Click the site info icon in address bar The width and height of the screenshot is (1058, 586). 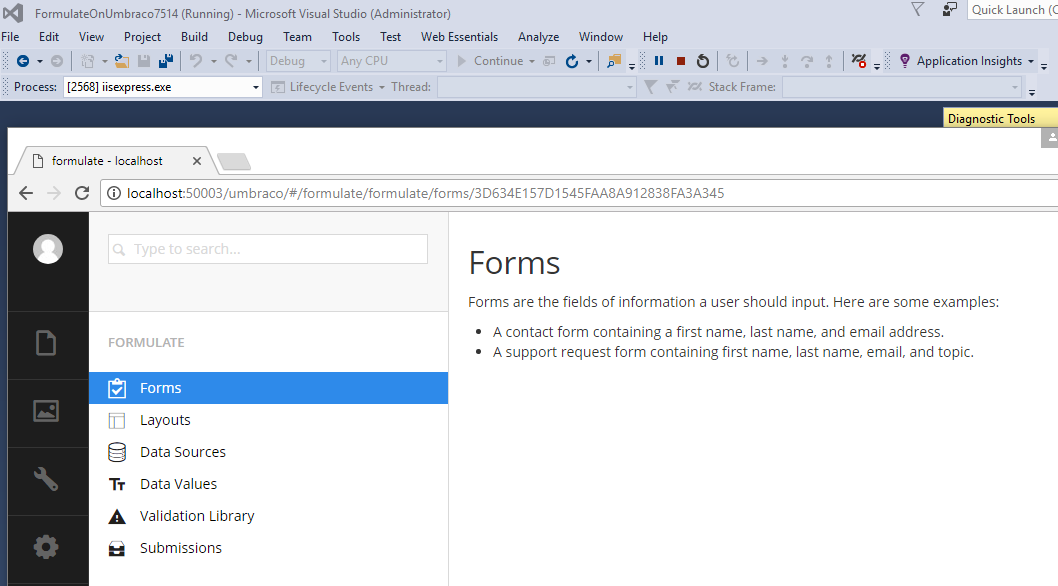tap(114, 193)
